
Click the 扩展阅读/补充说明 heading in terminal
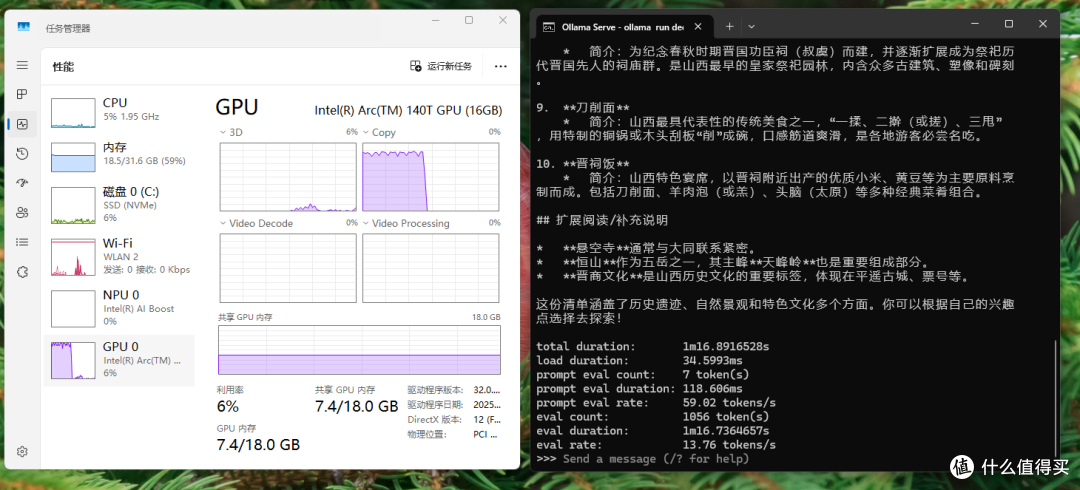(x=602, y=220)
